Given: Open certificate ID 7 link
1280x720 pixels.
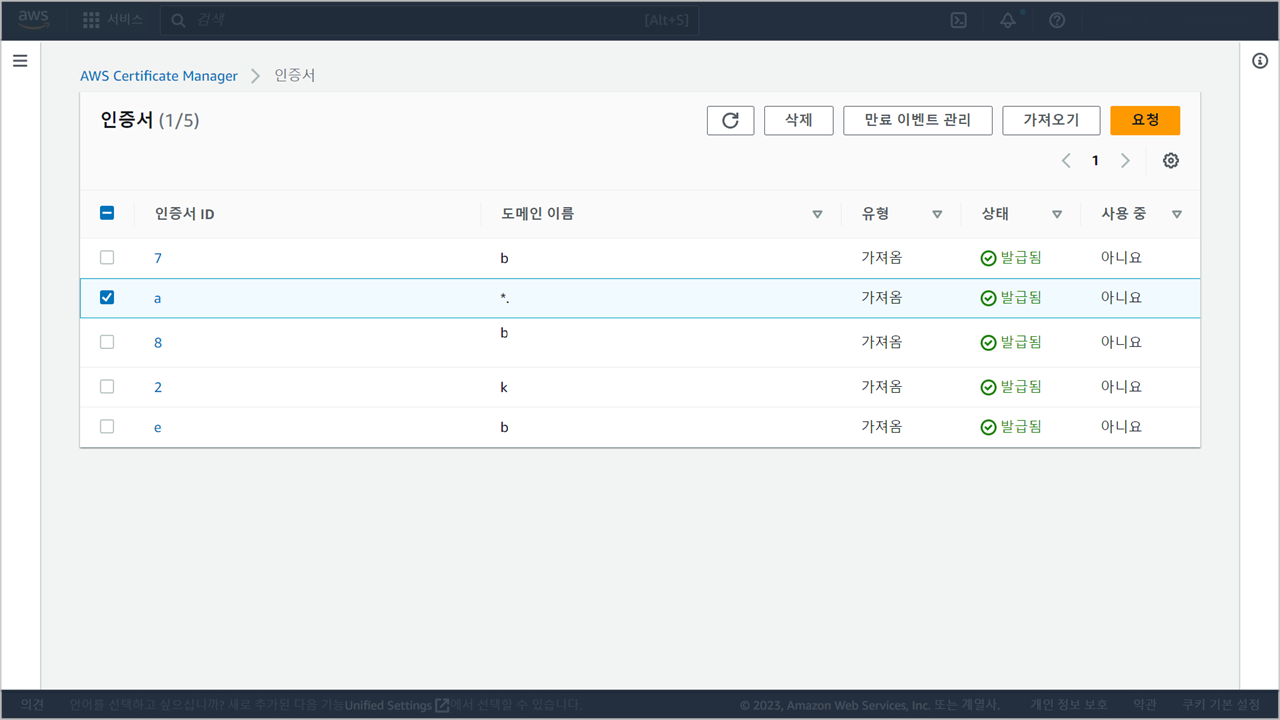Looking at the screenshot, I should 158,258.
